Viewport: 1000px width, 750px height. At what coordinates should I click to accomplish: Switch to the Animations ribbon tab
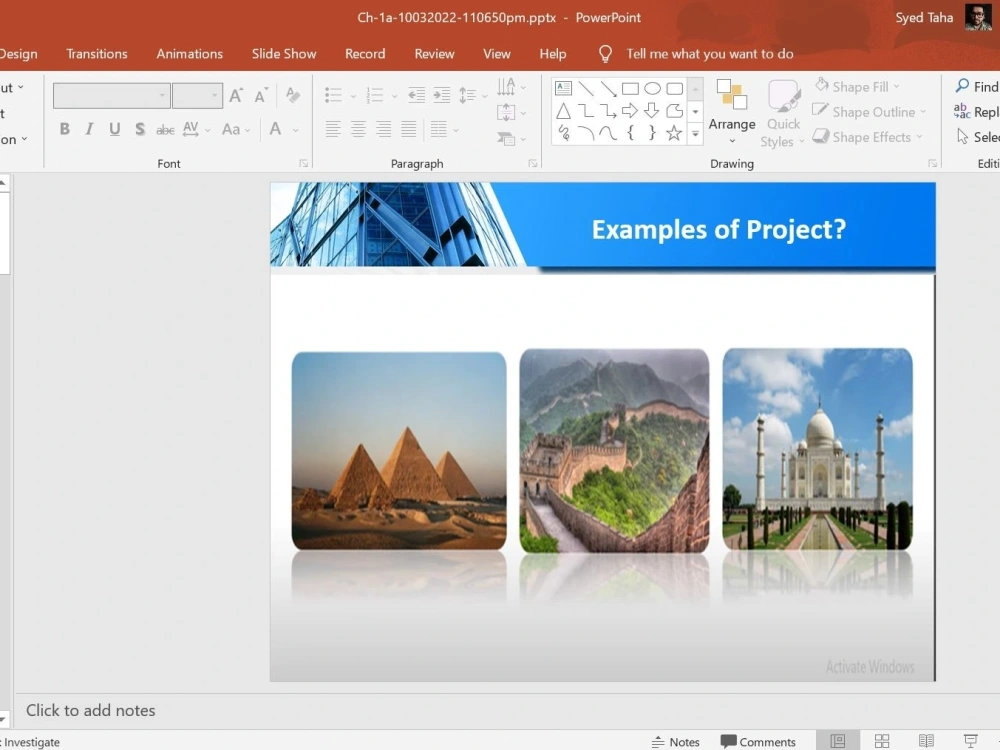pyautogui.click(x=189, y=54)
